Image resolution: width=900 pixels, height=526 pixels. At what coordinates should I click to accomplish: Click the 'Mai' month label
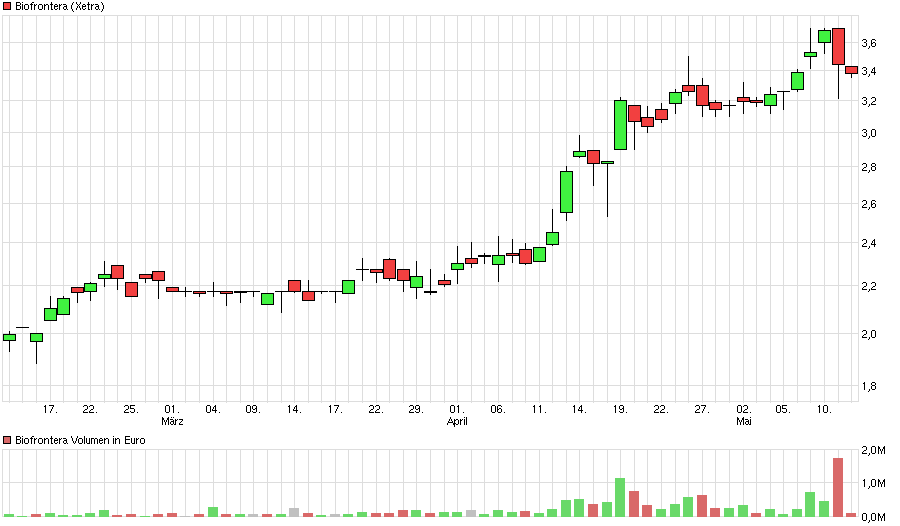click(744, 421)
